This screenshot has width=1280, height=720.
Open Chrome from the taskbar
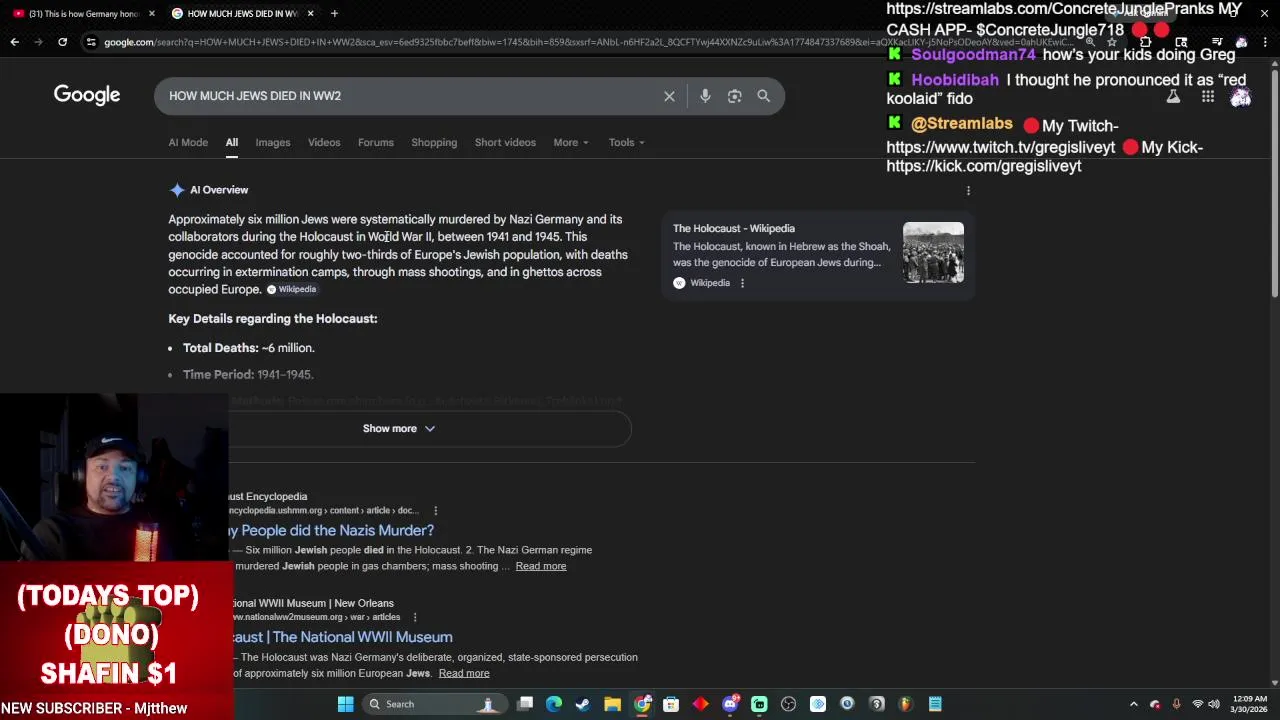642,704
